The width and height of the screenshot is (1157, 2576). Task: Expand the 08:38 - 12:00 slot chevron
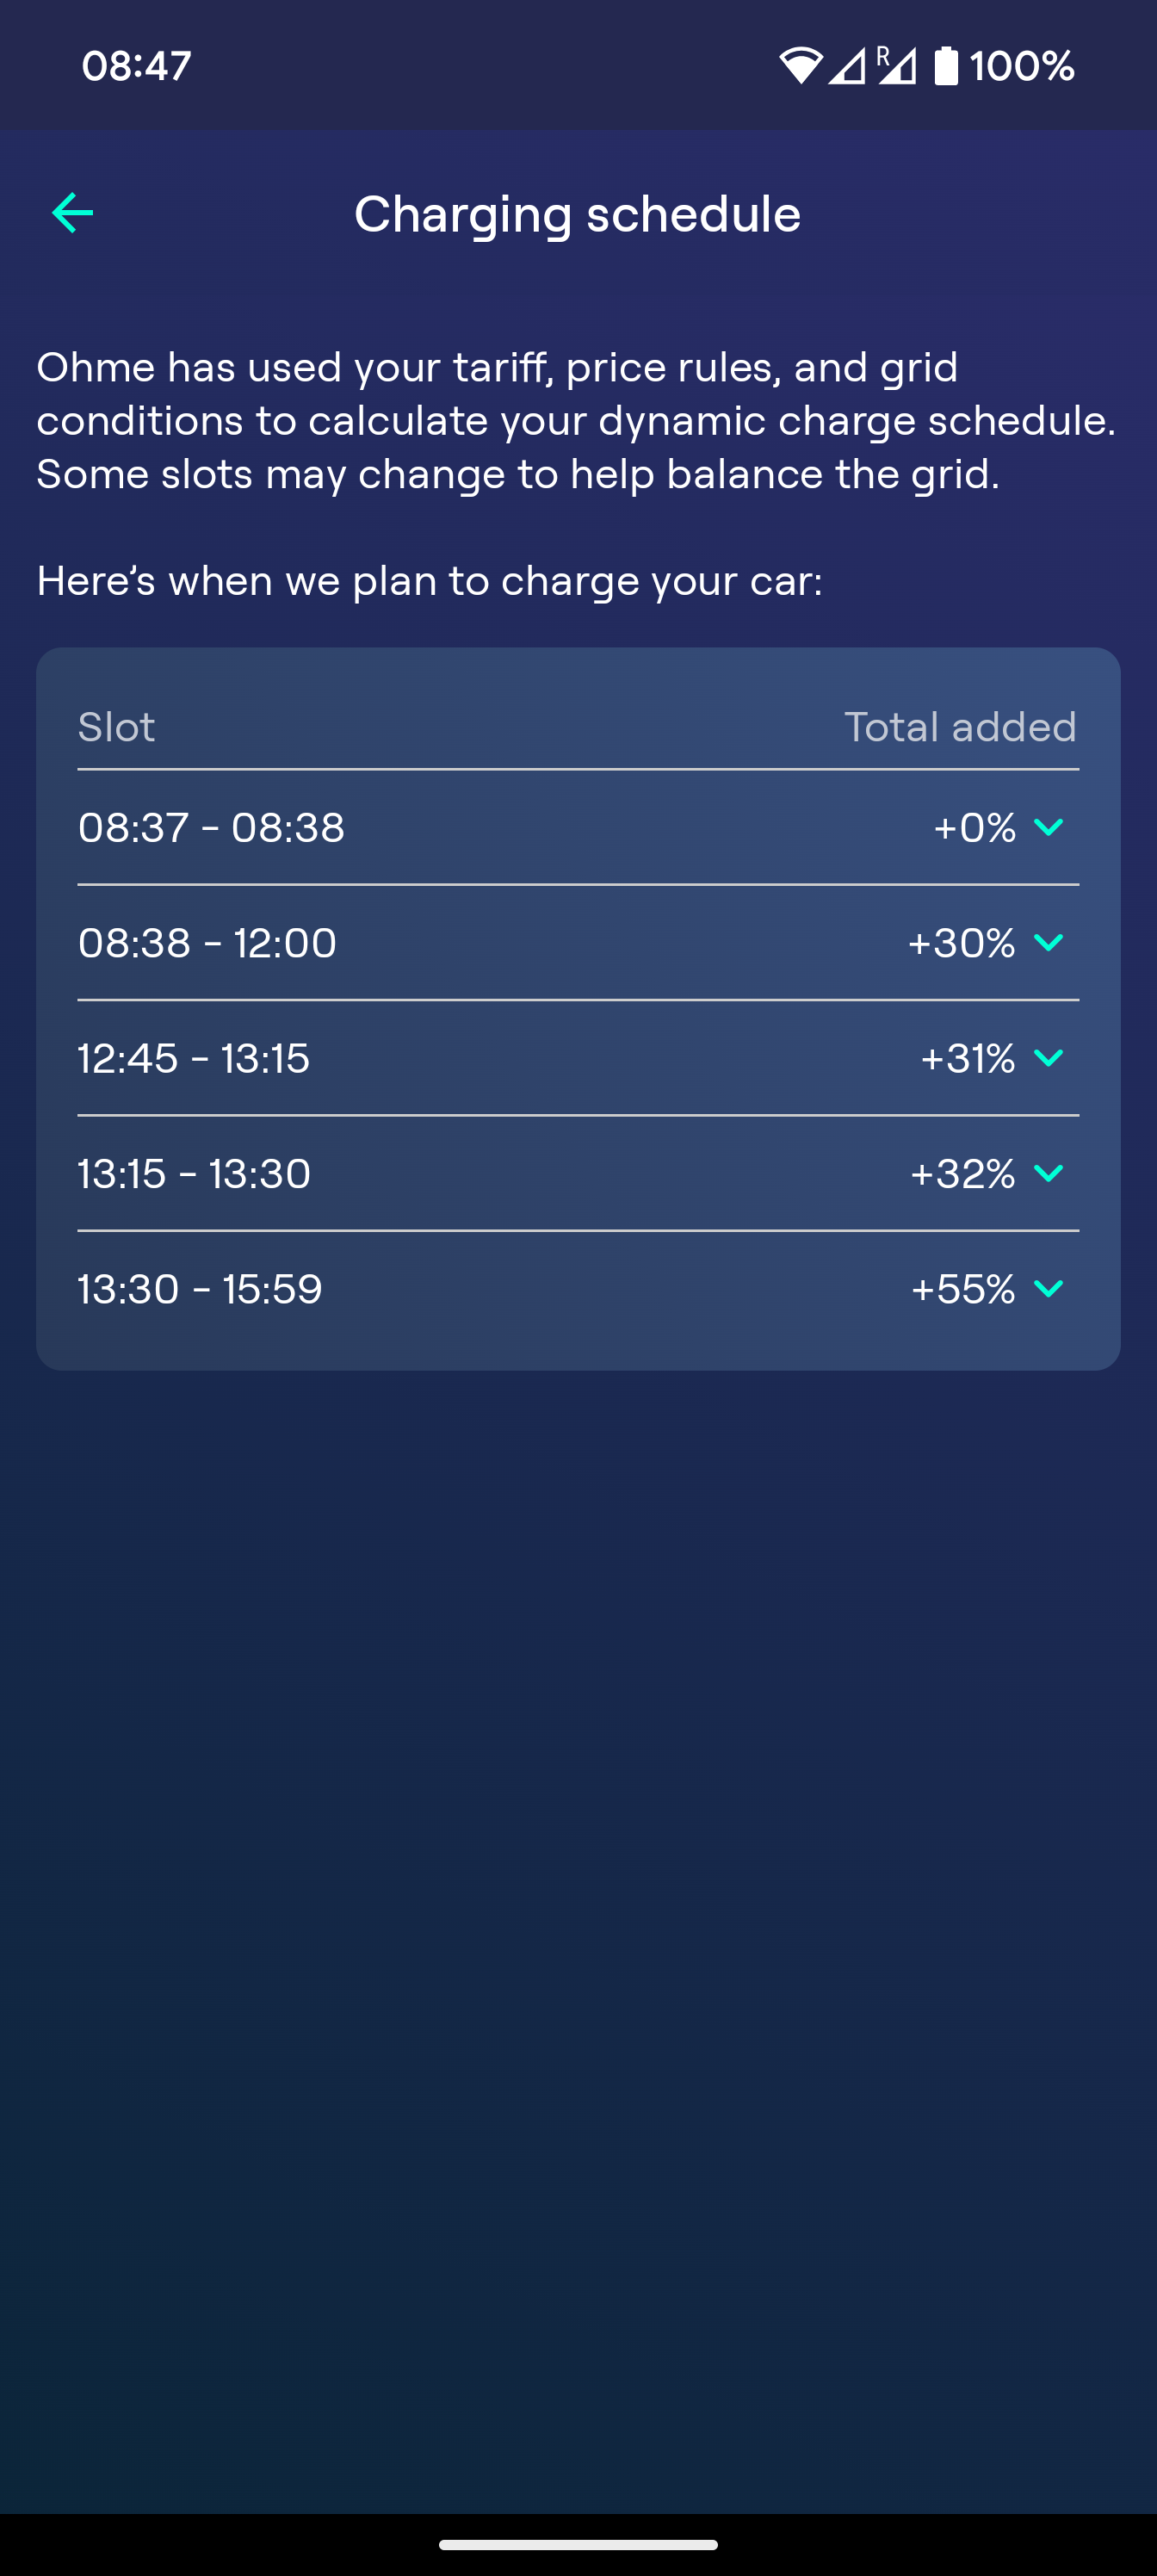pyautogui.click(x=1048, y=942)
